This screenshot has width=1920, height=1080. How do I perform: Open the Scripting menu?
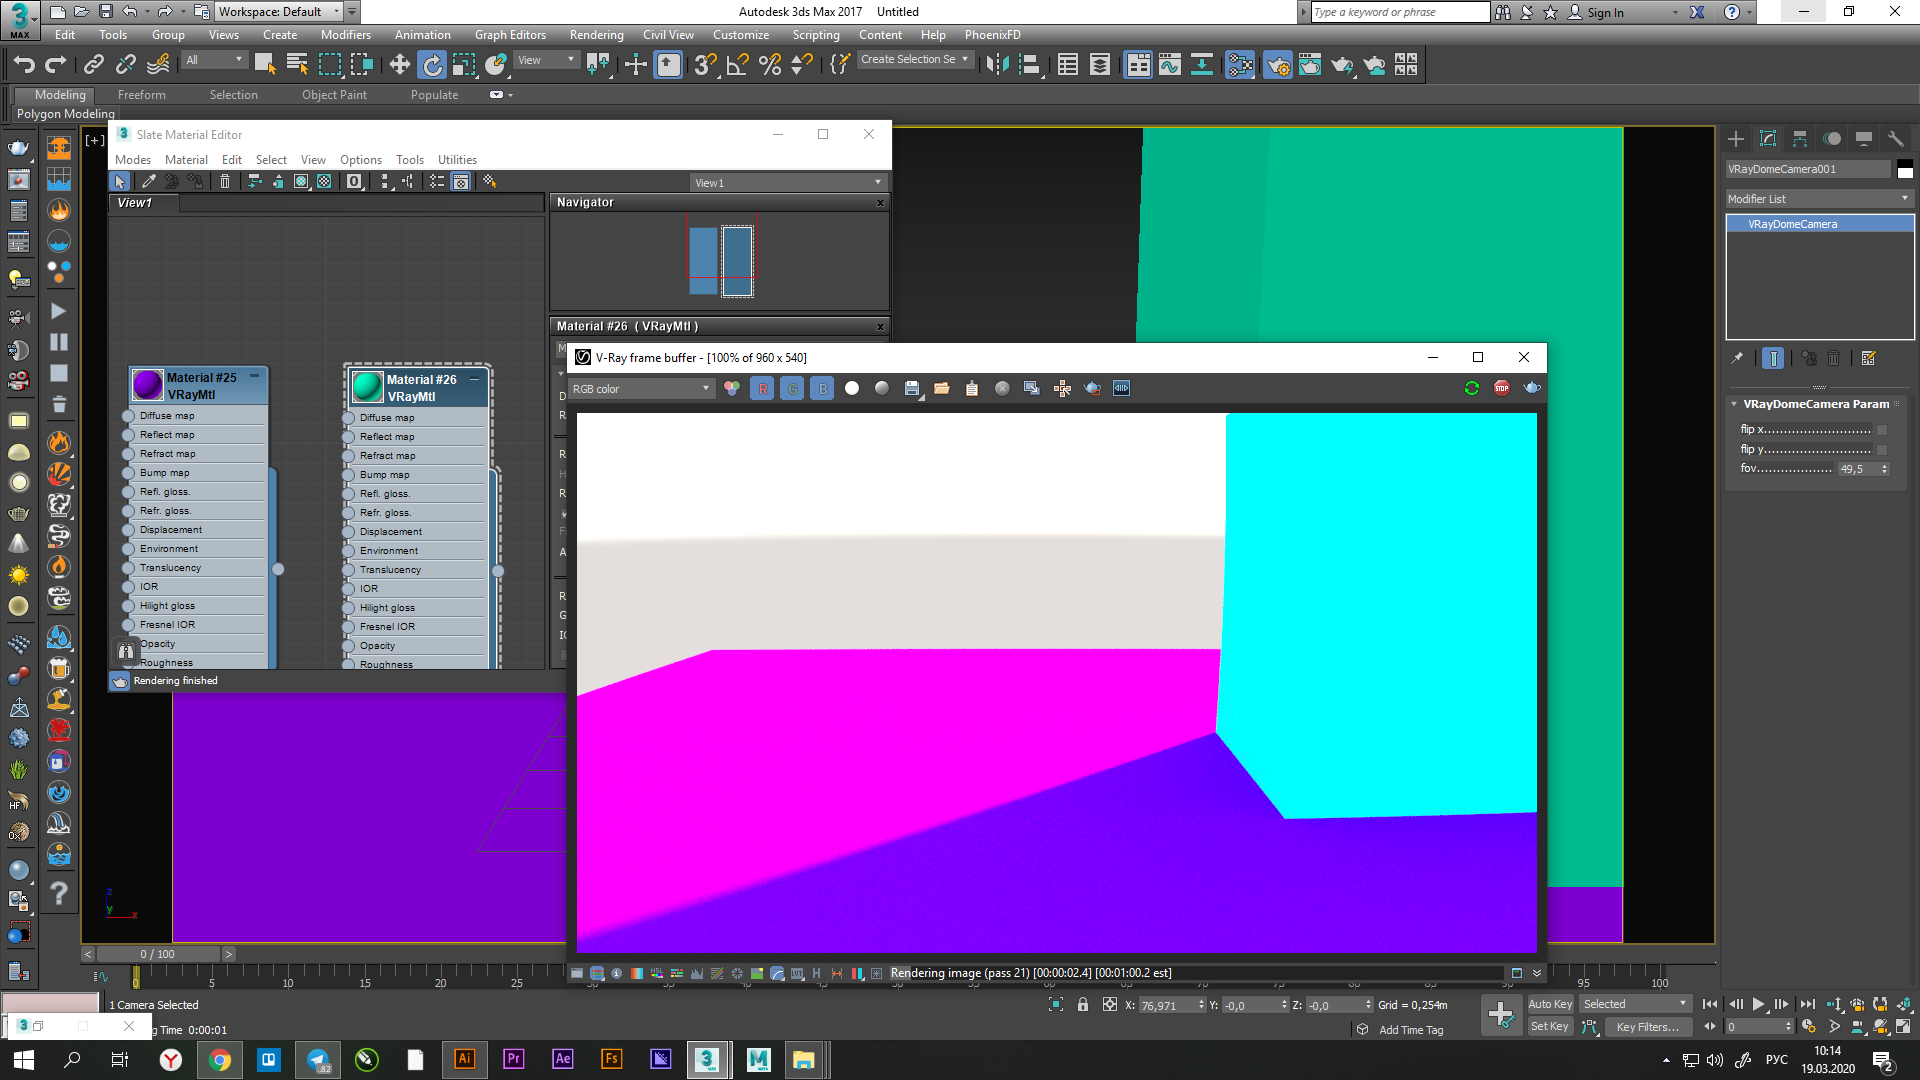click(x=816, y=35)
